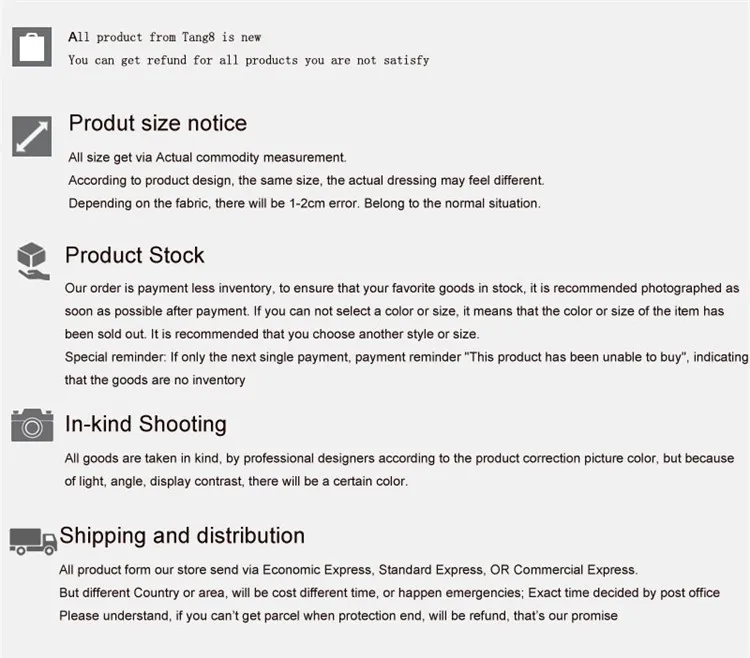
Task: Click the delivery truck icon
Action: [33, 542]
